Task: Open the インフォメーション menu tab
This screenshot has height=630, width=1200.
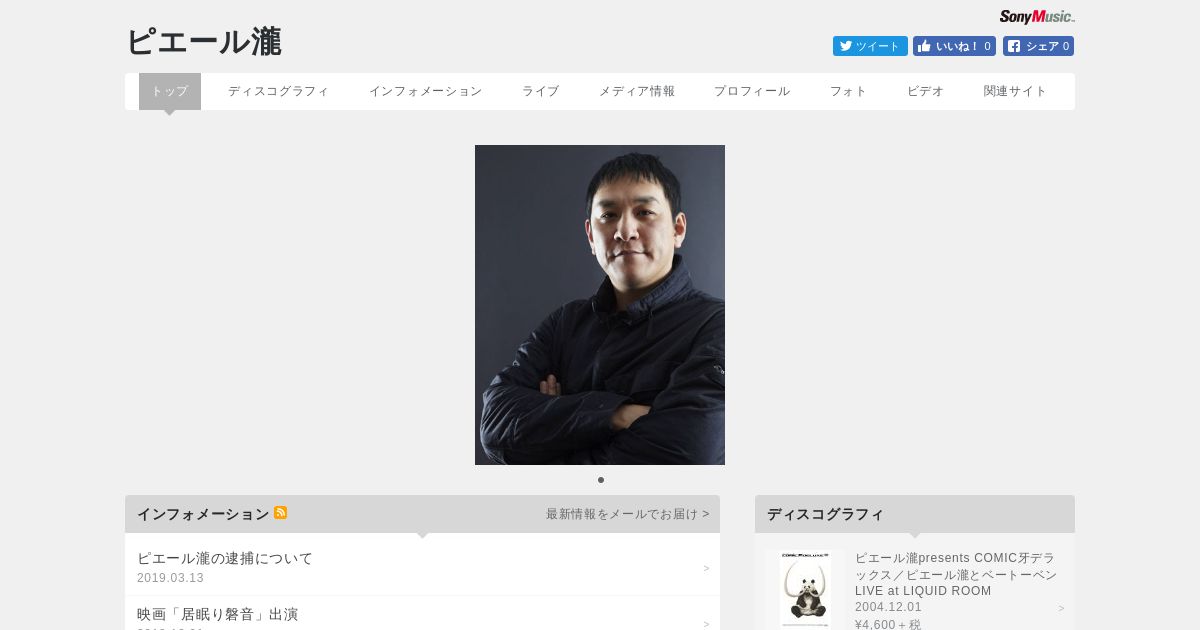Action: [x=425, y=91]
